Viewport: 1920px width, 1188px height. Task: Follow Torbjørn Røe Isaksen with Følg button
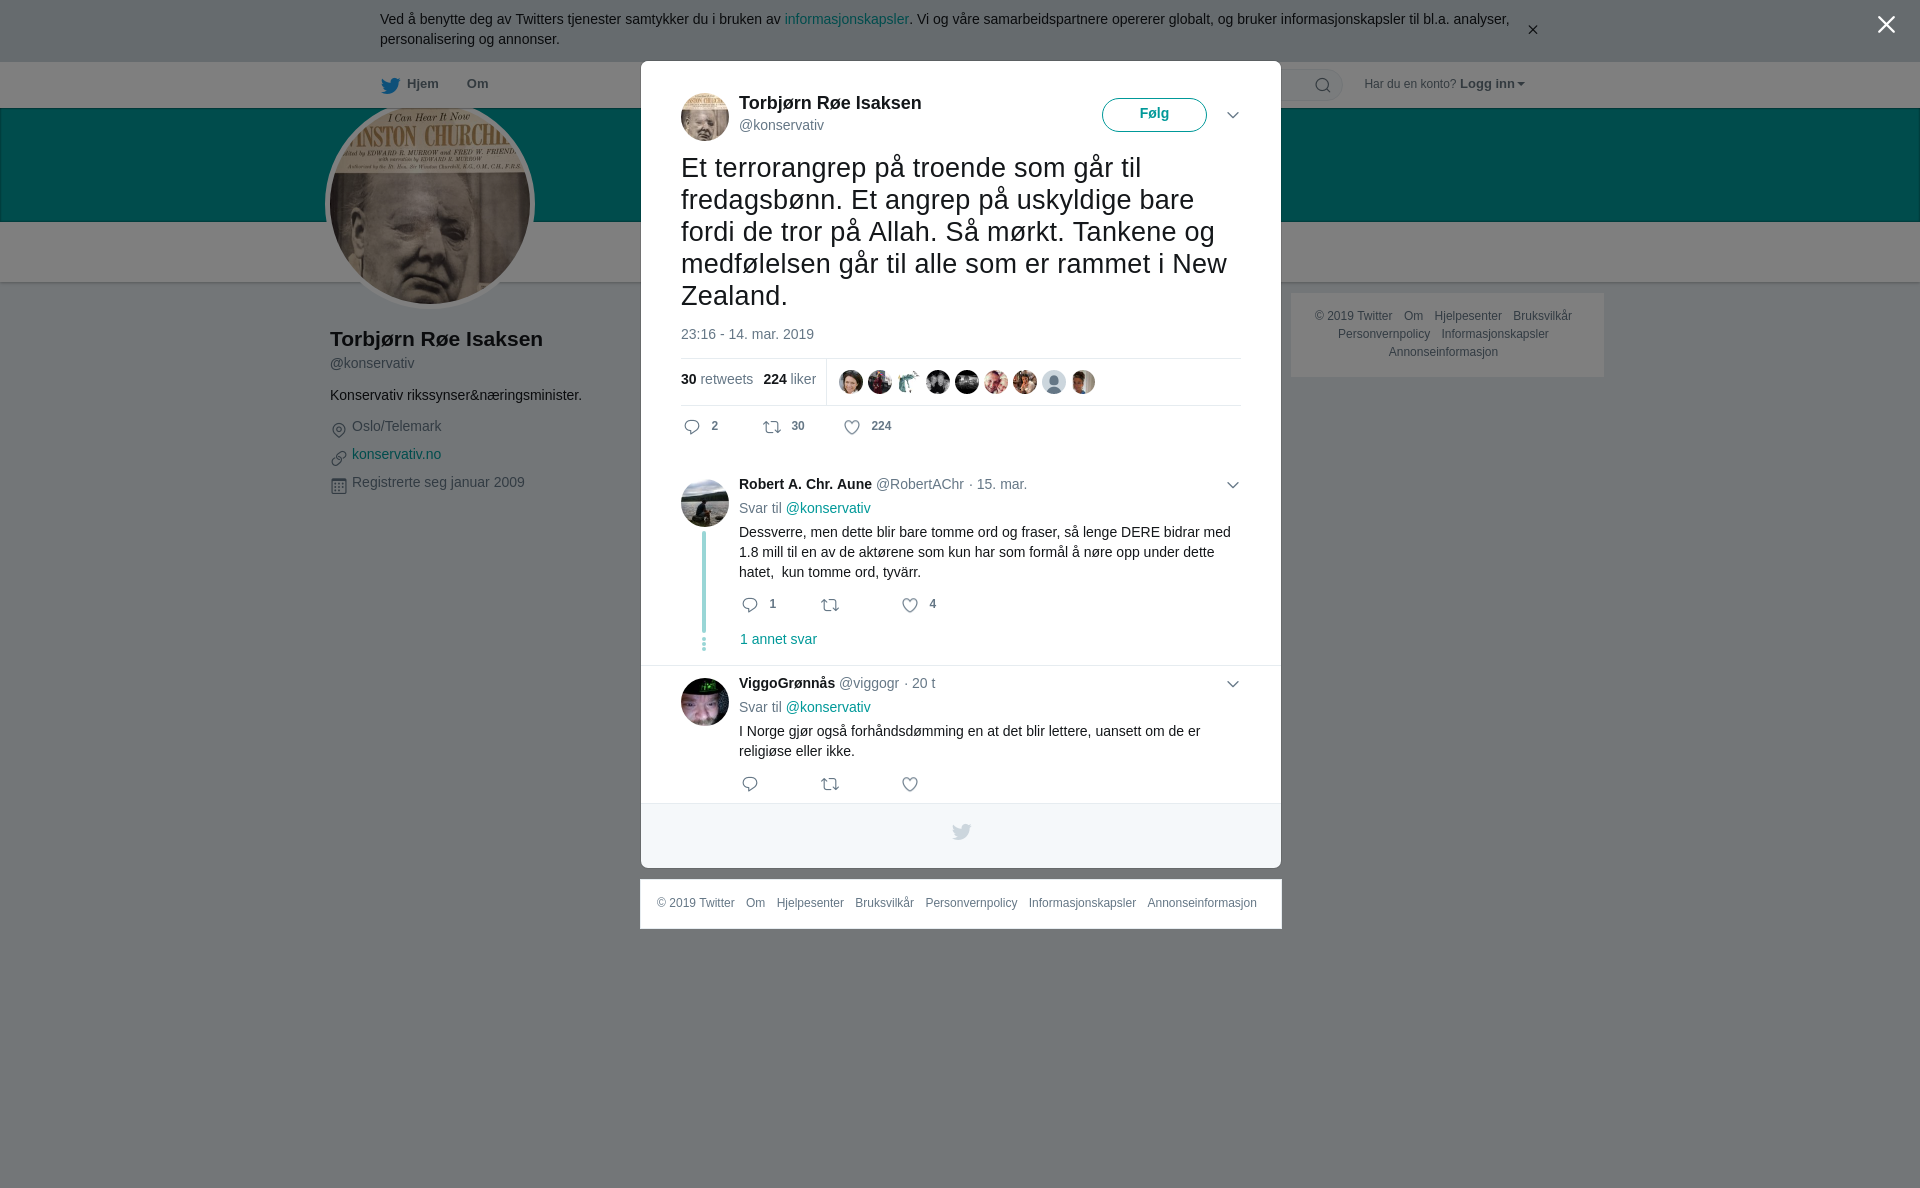1154,115
